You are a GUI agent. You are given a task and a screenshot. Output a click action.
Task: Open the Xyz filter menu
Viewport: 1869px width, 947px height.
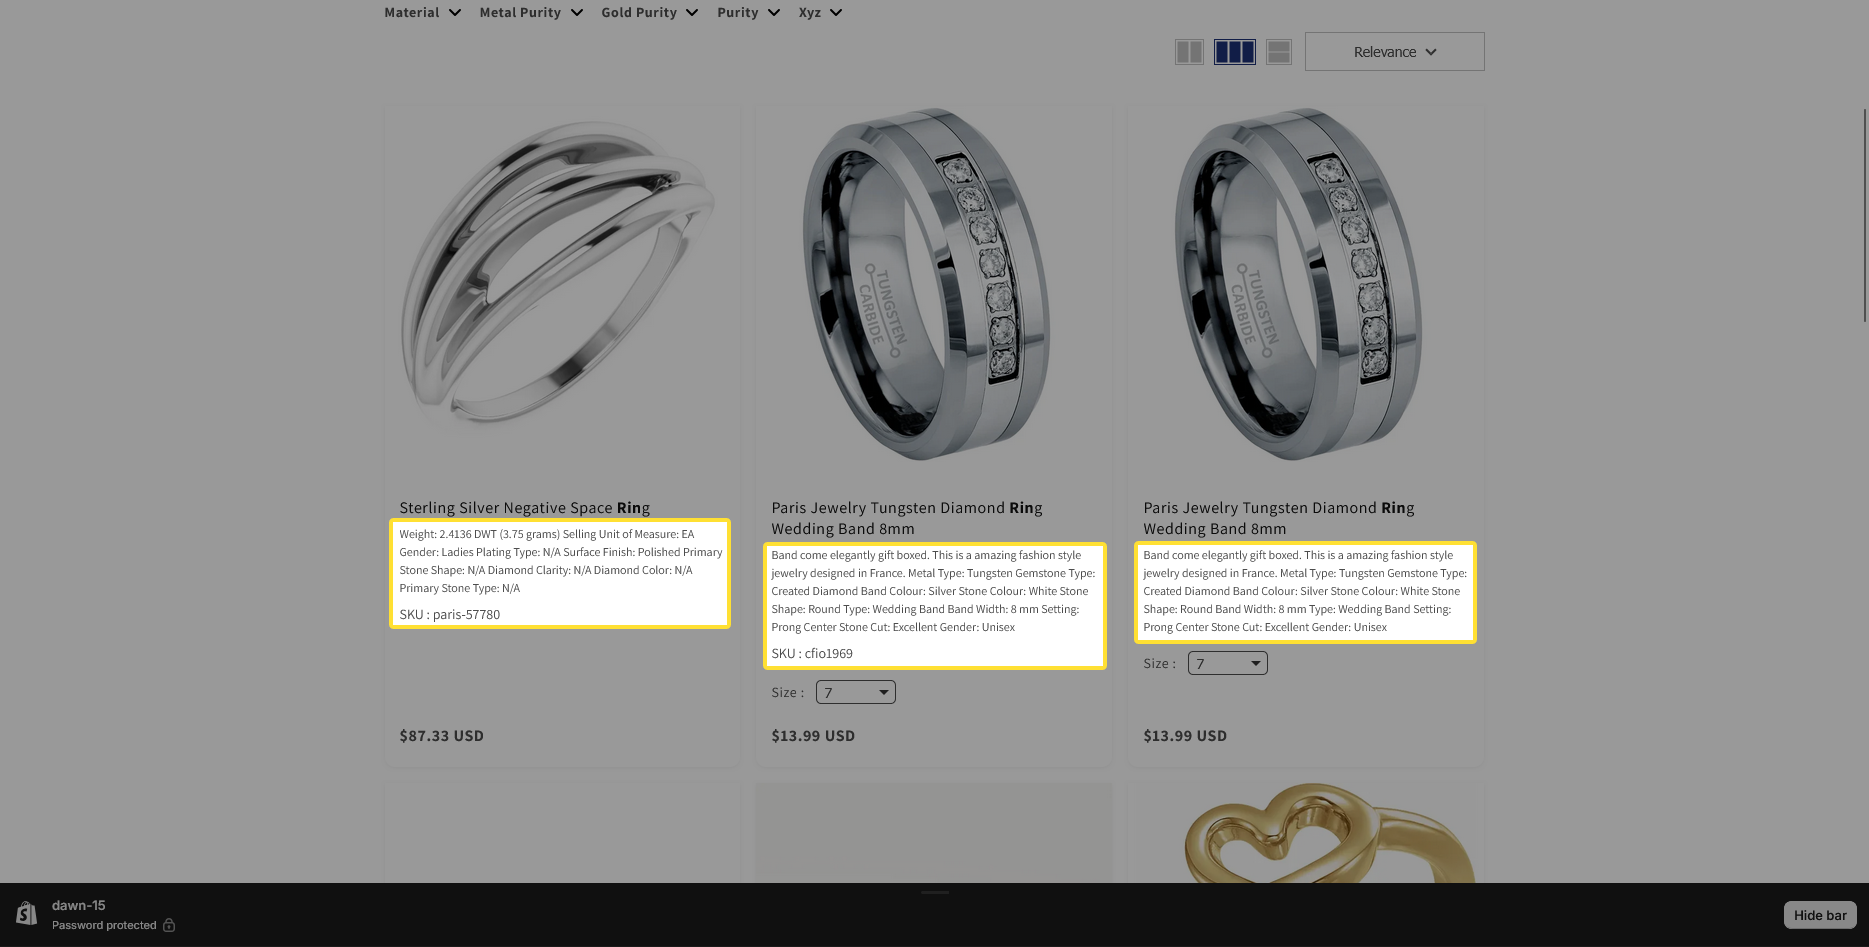[821, 12]
